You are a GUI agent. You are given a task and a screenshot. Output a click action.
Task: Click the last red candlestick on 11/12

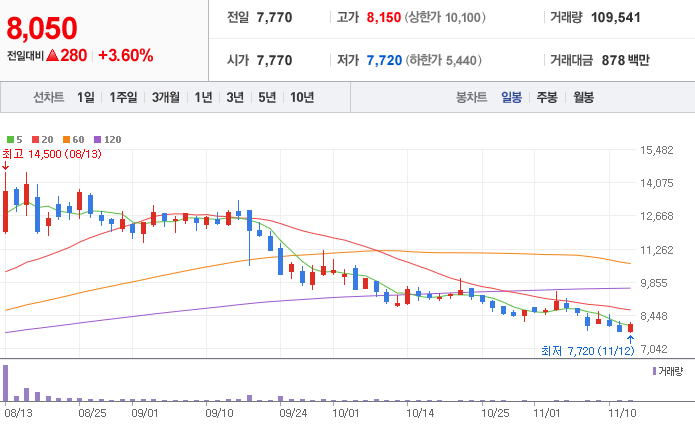(630, 328)
